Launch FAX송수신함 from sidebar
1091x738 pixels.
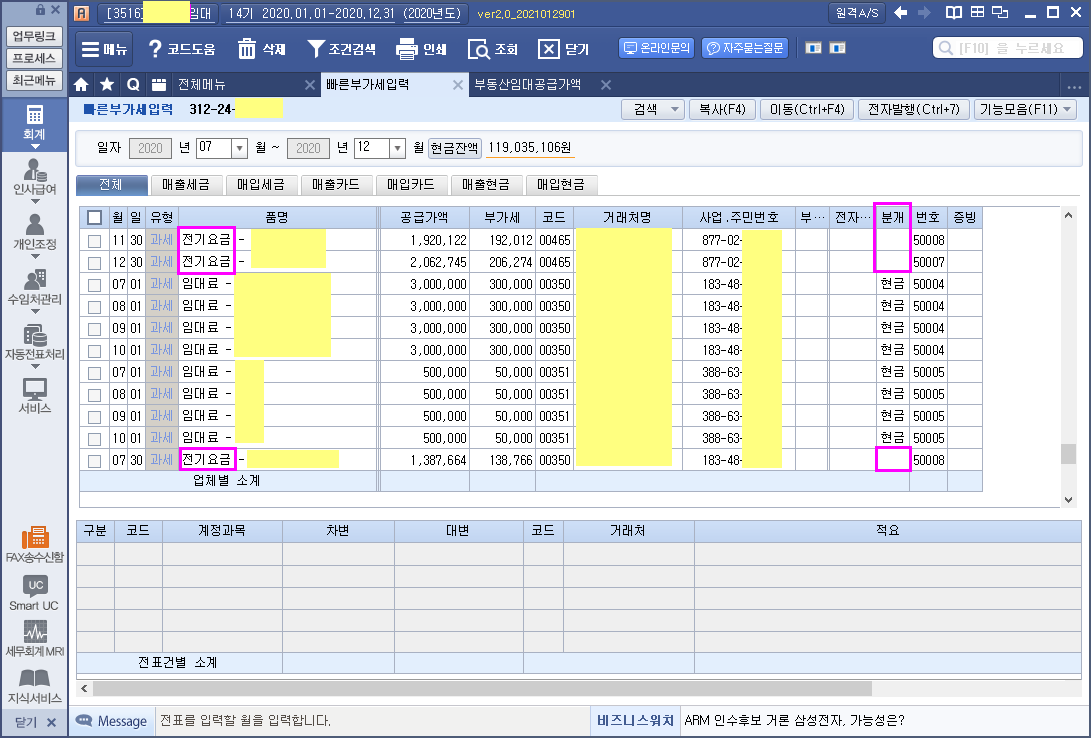point(35,543)
